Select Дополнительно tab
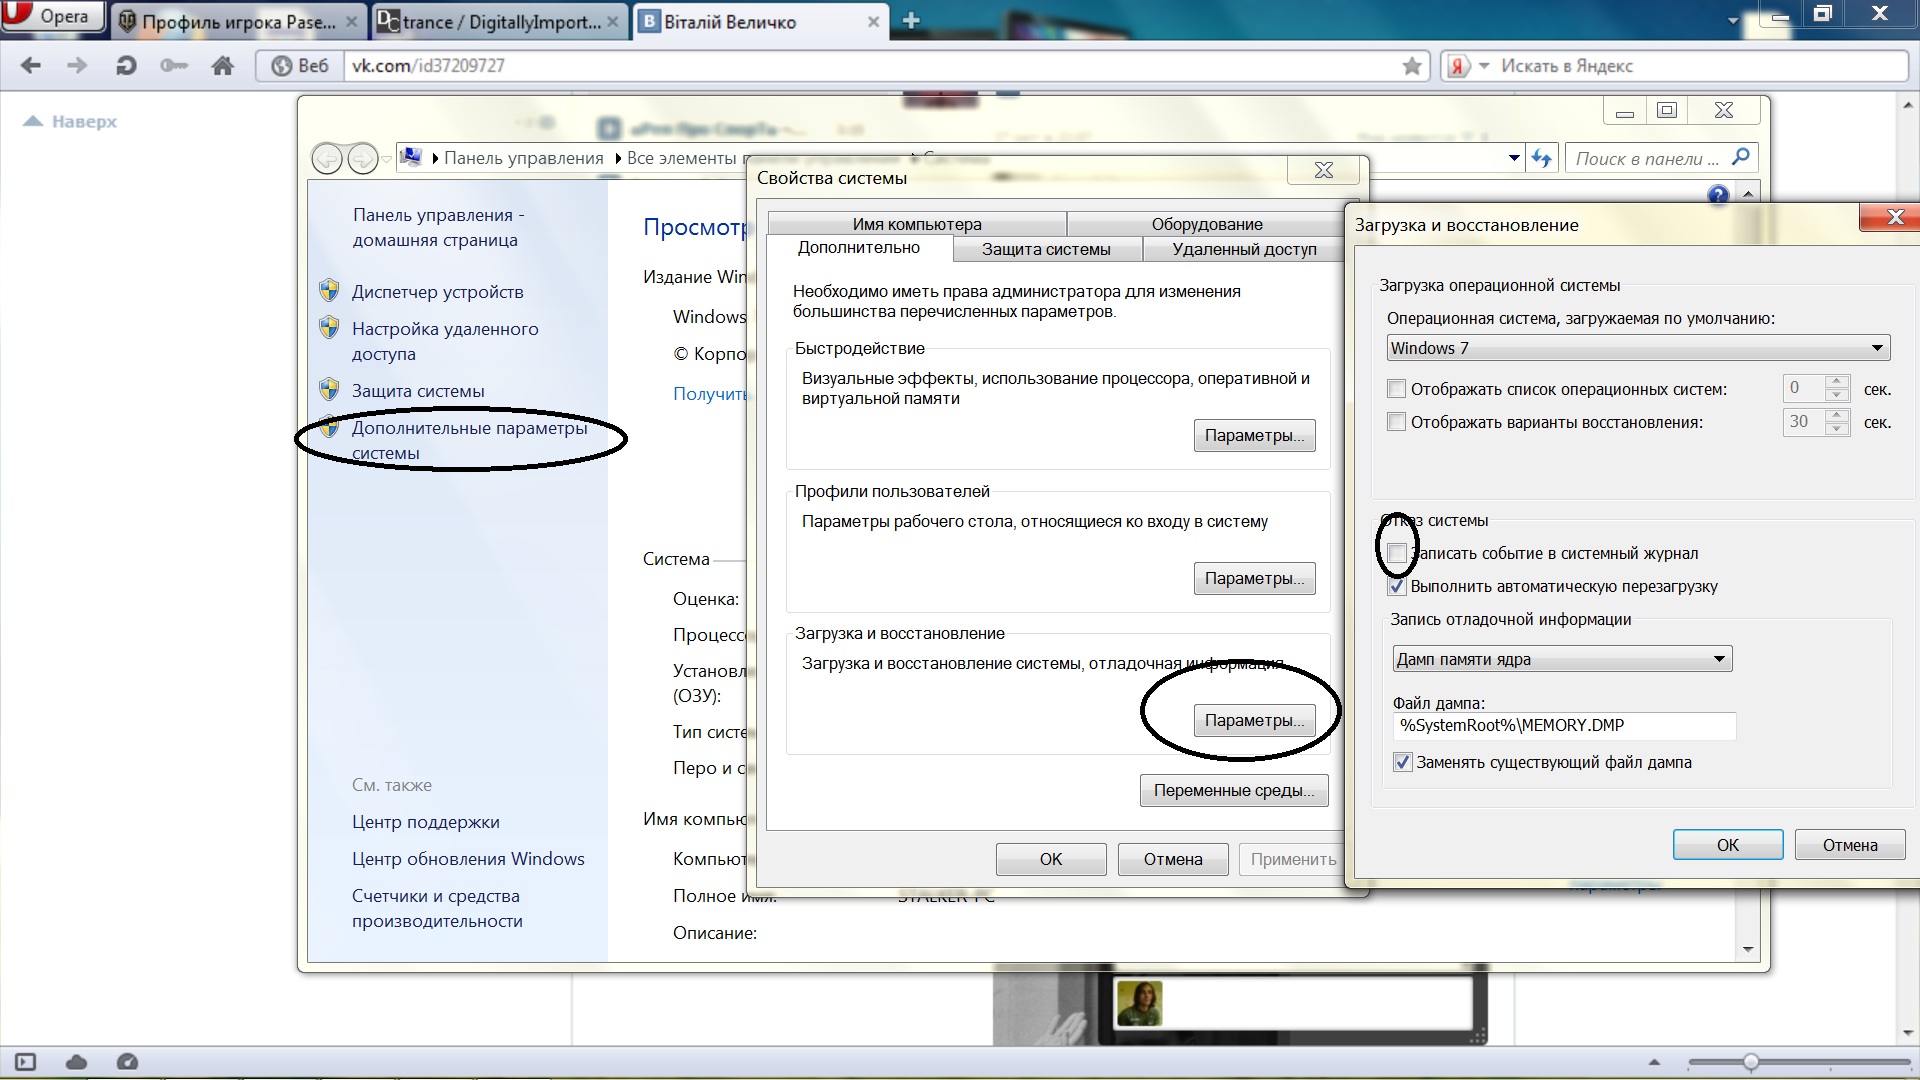Viewport: 1920px width, 1080px height. click(x=859, y=248)
